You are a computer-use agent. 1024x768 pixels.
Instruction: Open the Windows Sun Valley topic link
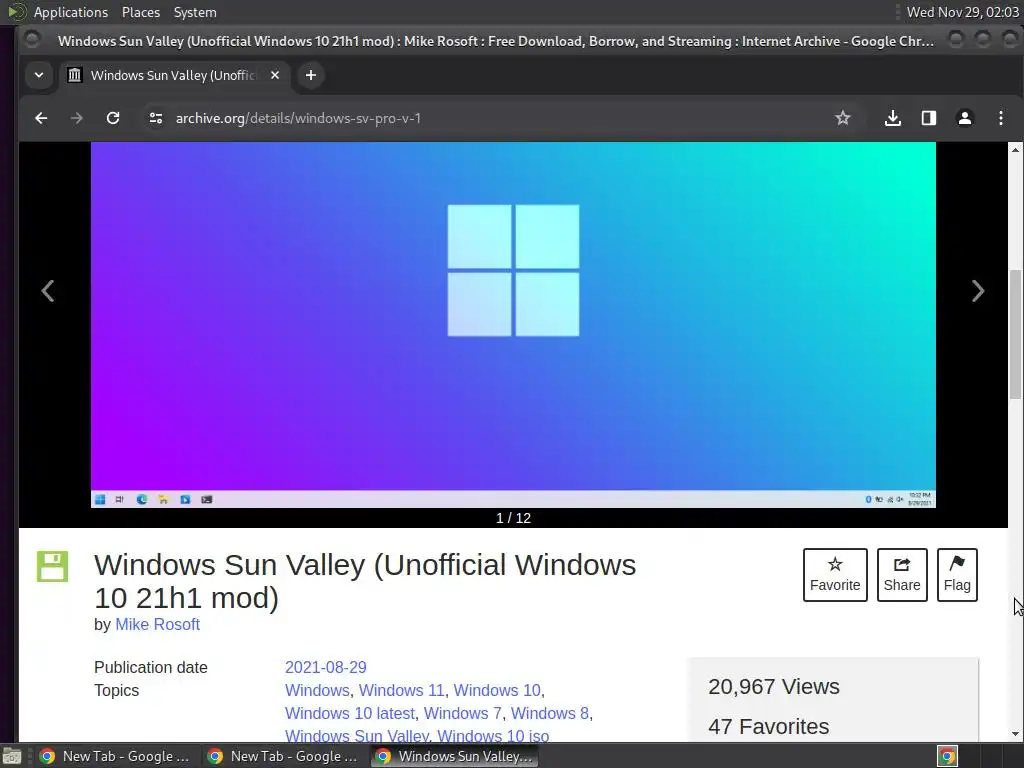click(357, 735)
